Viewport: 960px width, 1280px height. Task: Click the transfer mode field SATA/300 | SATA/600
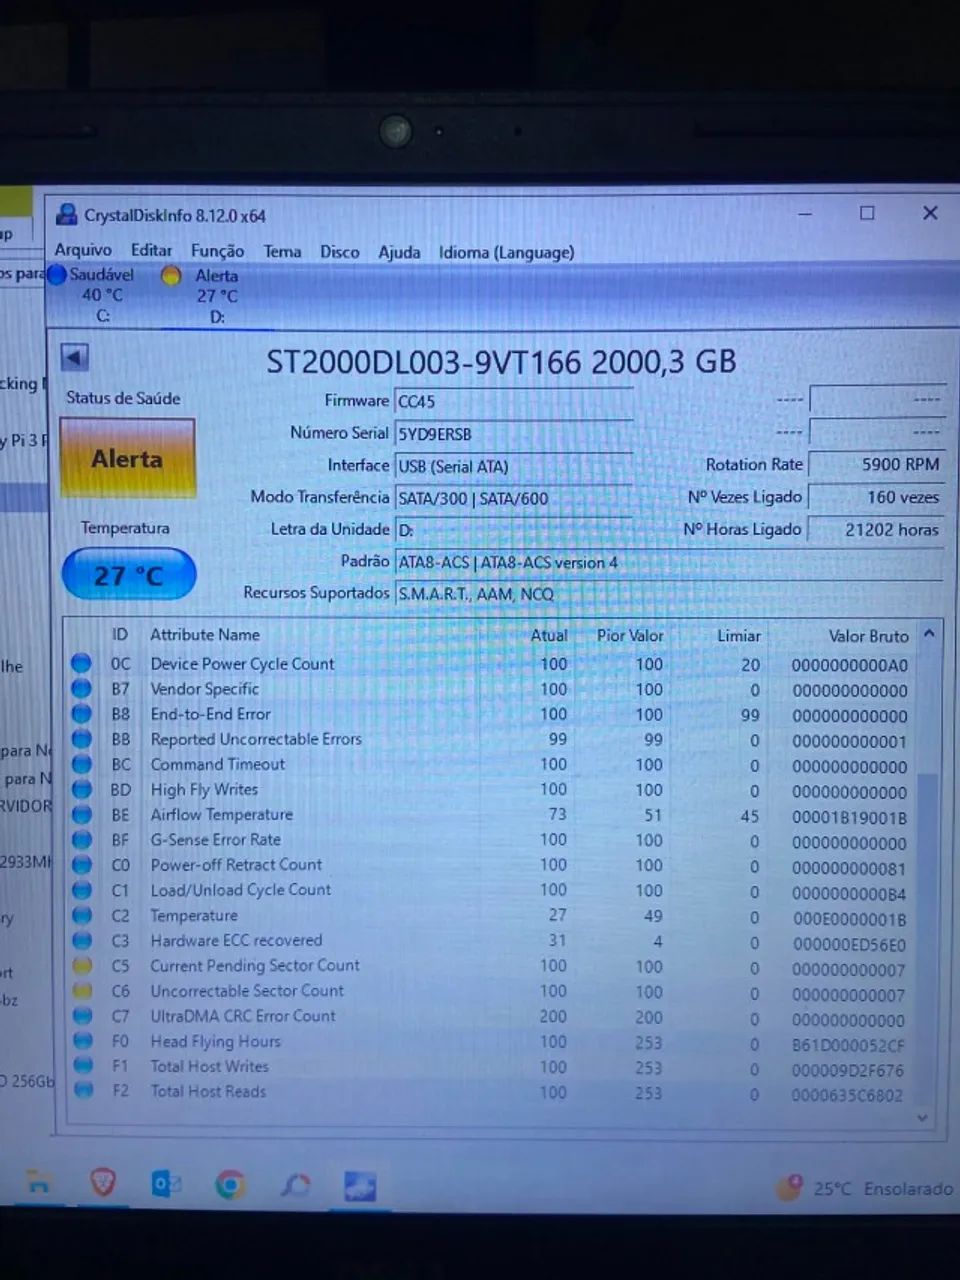point(514,498)
